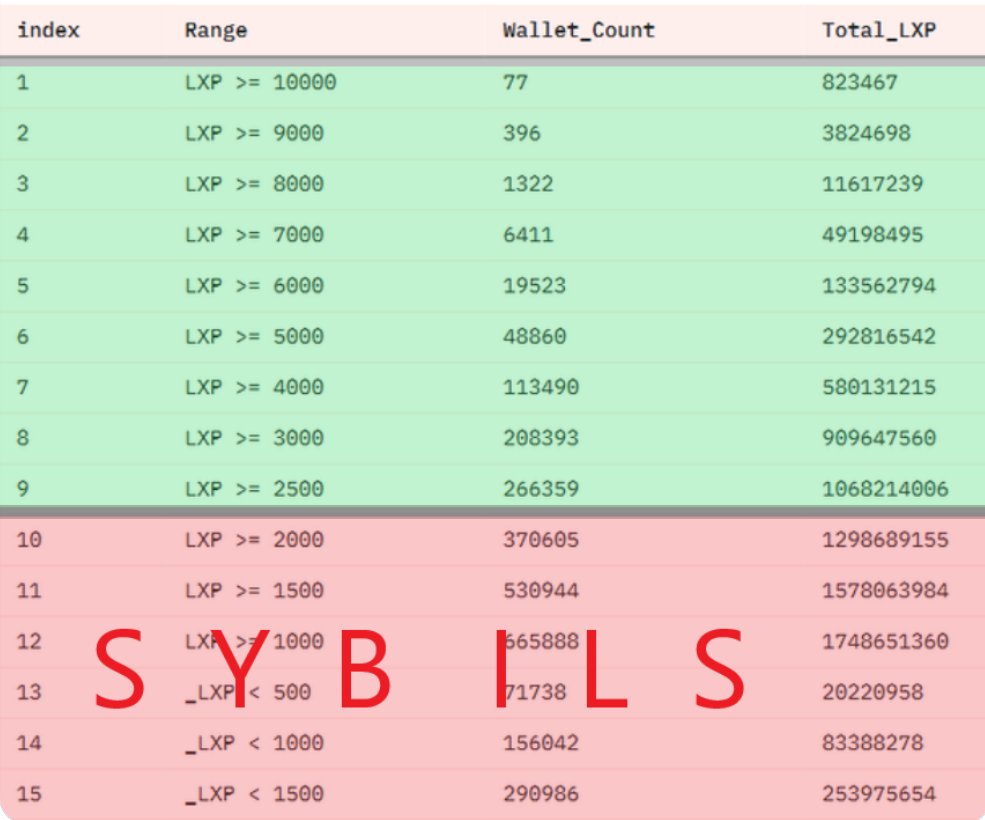The image size is (985, 820).
Task: Select the 'LXP >= 10000' range cell
Action: point(261,82)
